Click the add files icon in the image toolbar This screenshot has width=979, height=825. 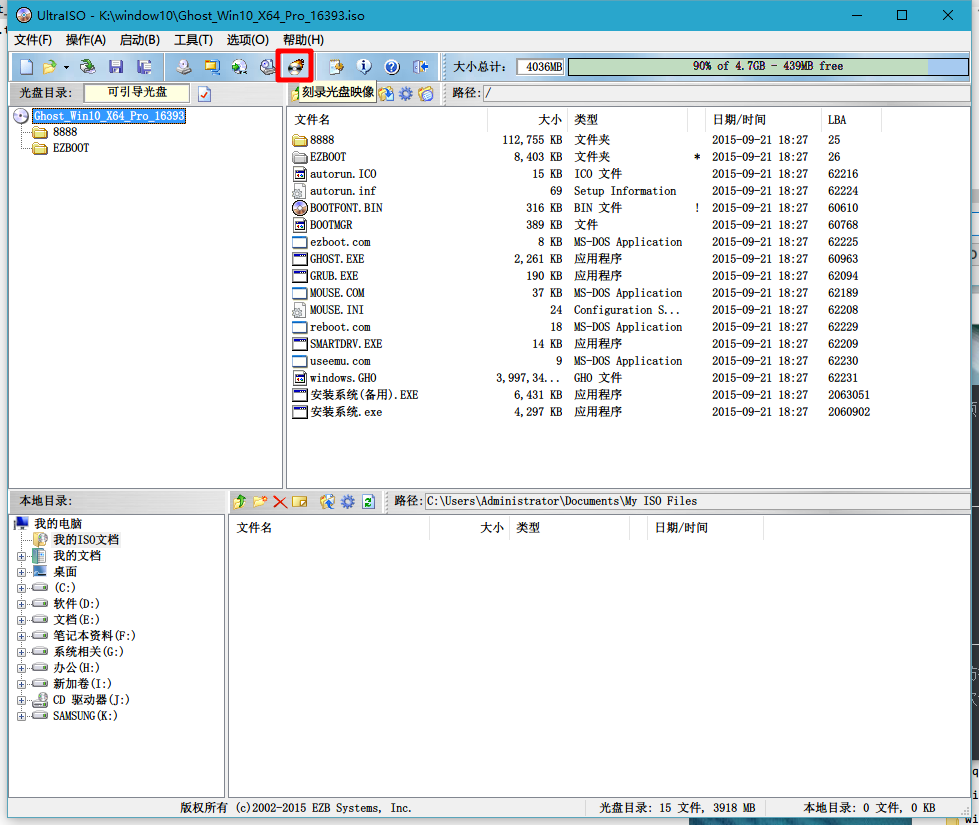(x=386, y=94)
